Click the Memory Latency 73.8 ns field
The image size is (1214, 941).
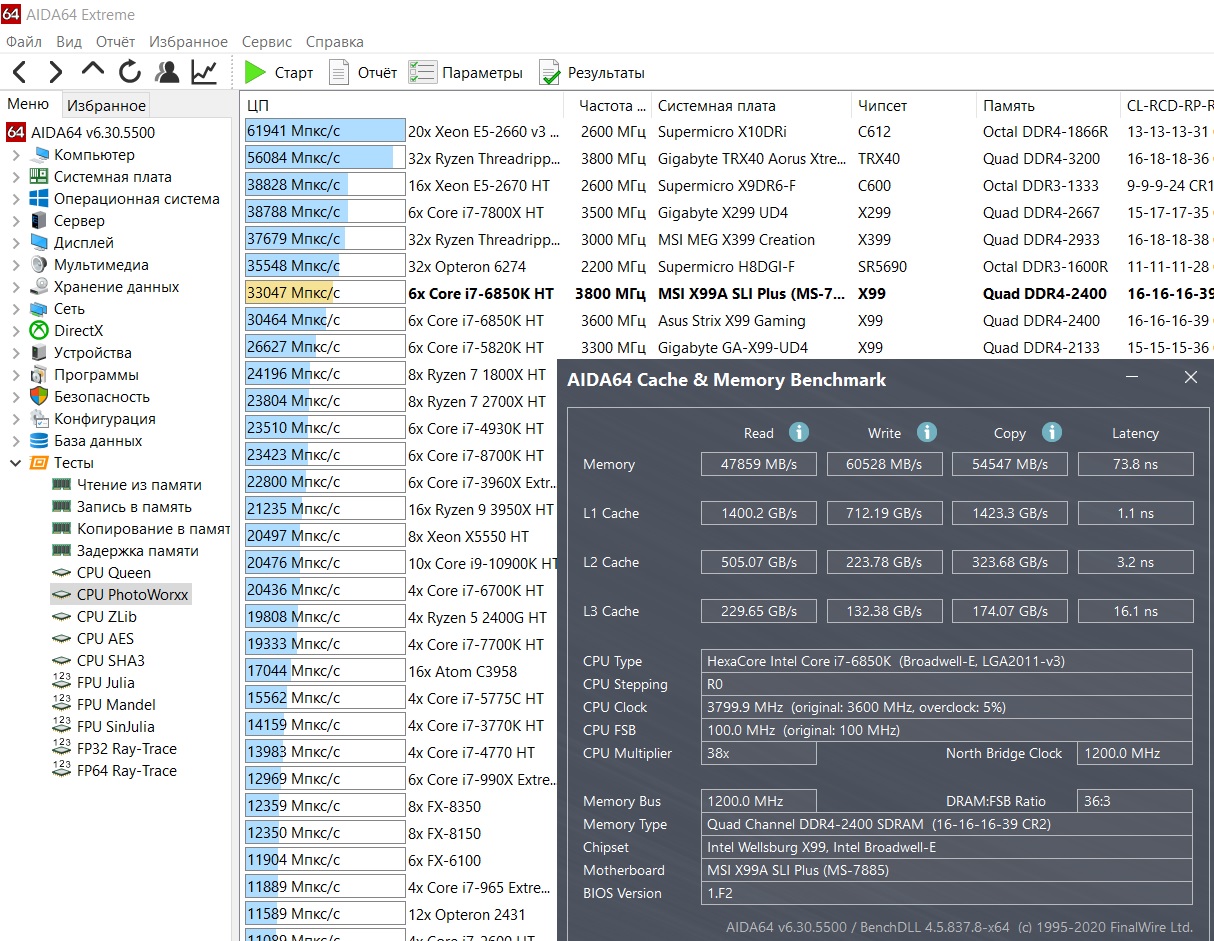click(1135, 464)
